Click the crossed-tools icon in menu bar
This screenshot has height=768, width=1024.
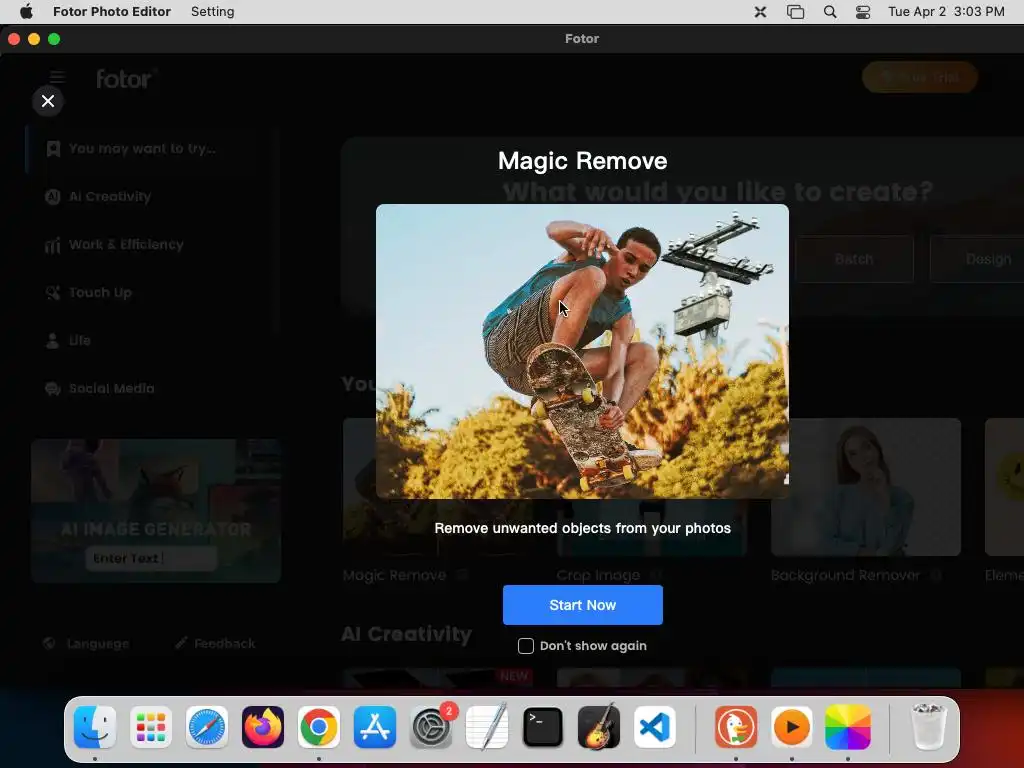(x=760, y=12)
